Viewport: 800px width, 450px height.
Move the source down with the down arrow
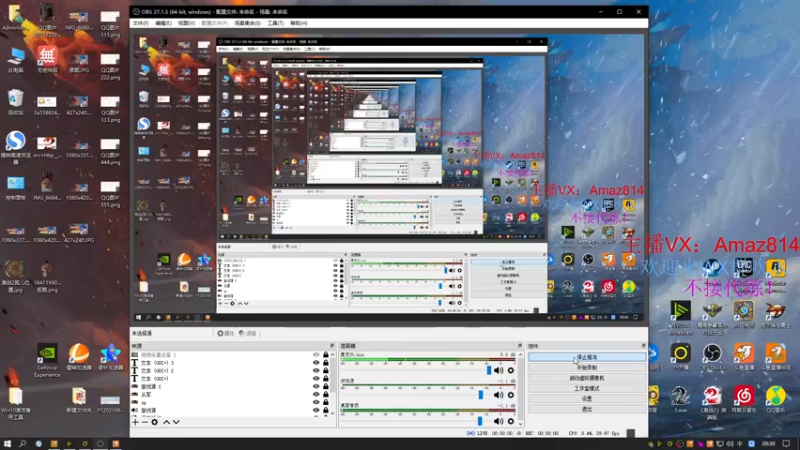click(x=176, y=422)
